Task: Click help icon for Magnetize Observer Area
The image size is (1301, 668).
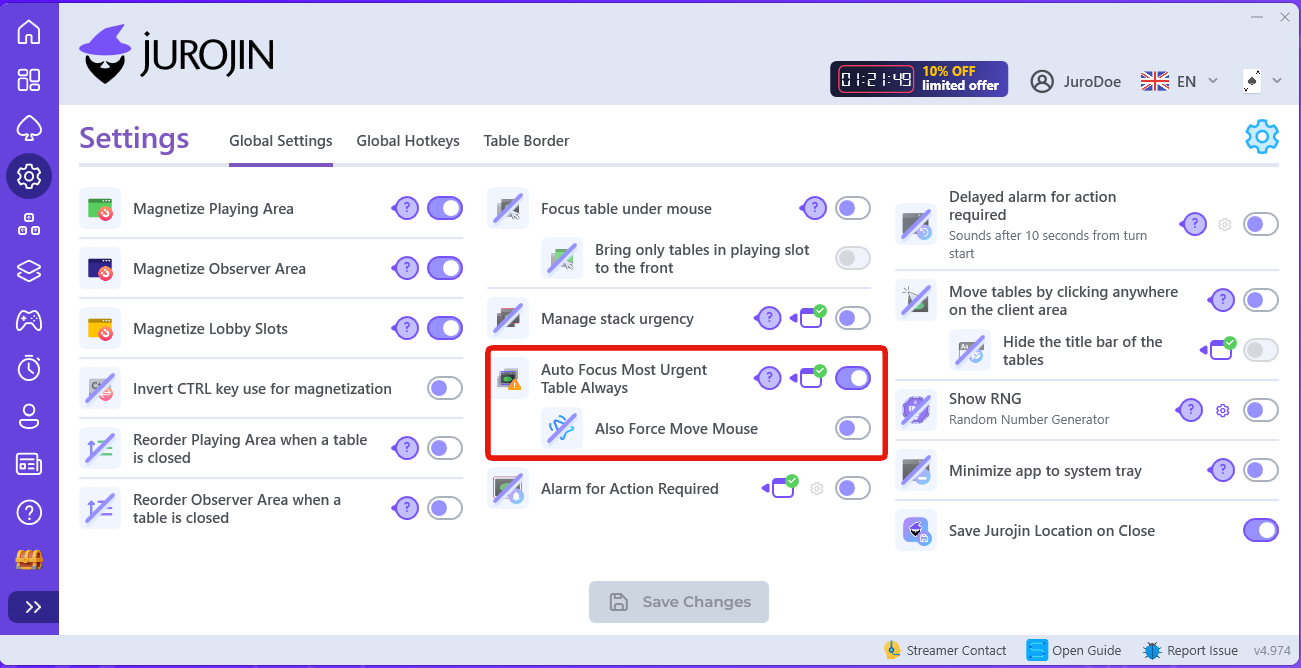Action: click(406, 268)
